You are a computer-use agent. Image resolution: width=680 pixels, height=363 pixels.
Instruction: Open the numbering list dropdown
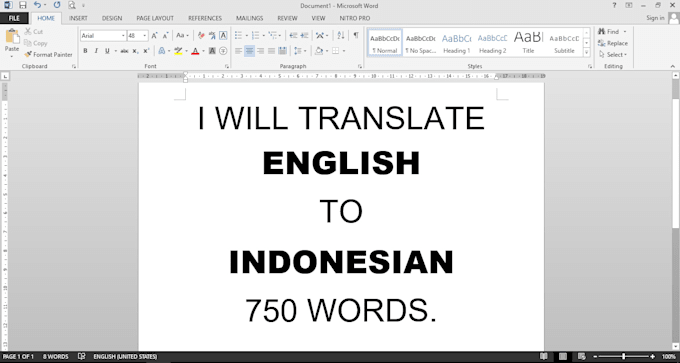(x=264, y=36)
